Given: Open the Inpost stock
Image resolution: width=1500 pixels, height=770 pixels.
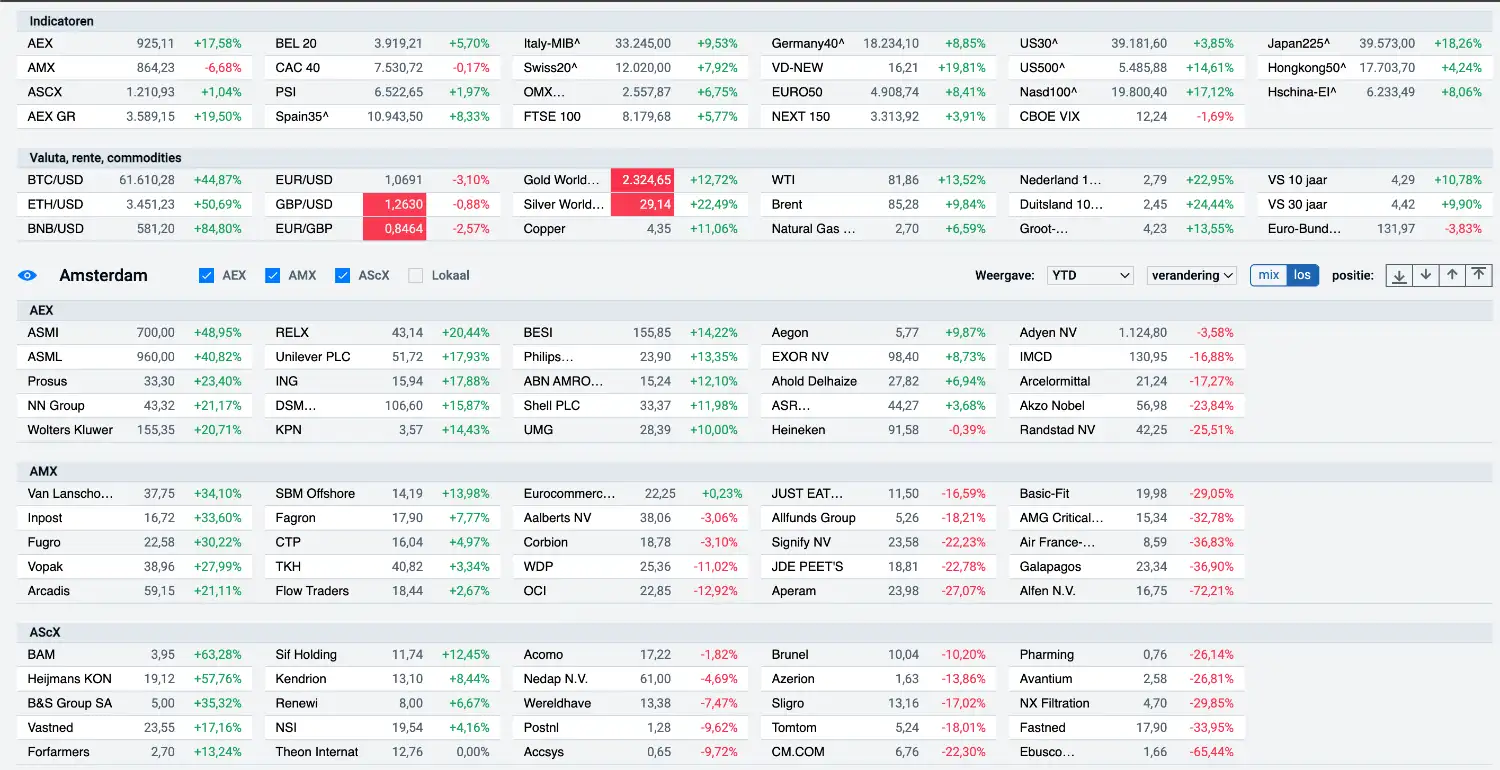Looking at the screenshot, I should [45, 518].
